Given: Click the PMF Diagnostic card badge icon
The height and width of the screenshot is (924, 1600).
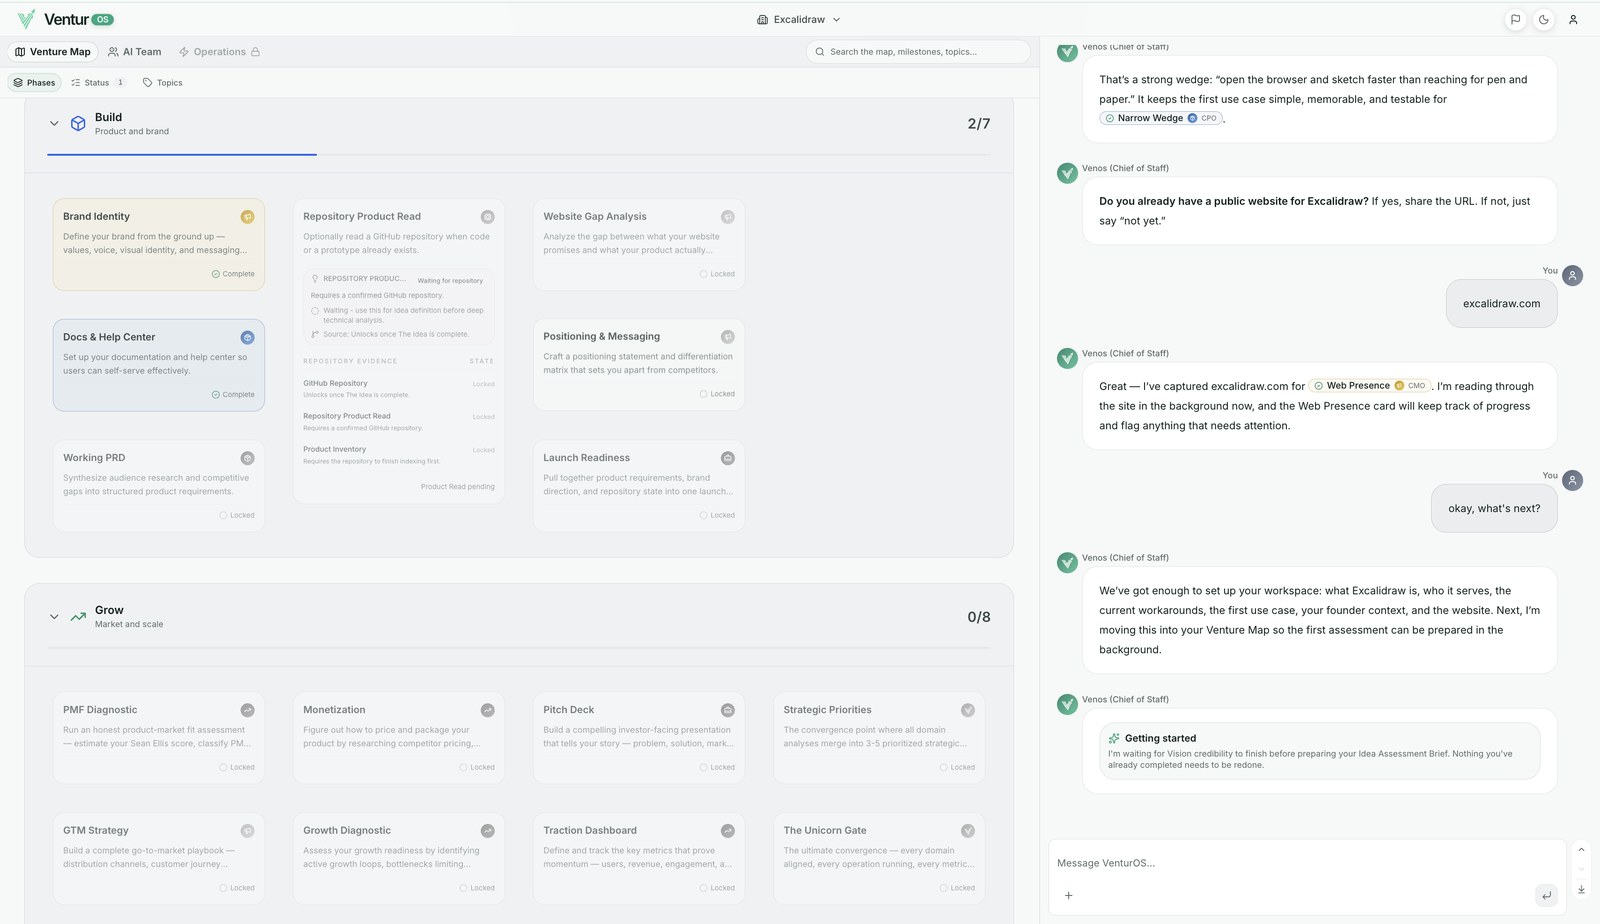Looking at the screenshot, I should pos(247,710).
